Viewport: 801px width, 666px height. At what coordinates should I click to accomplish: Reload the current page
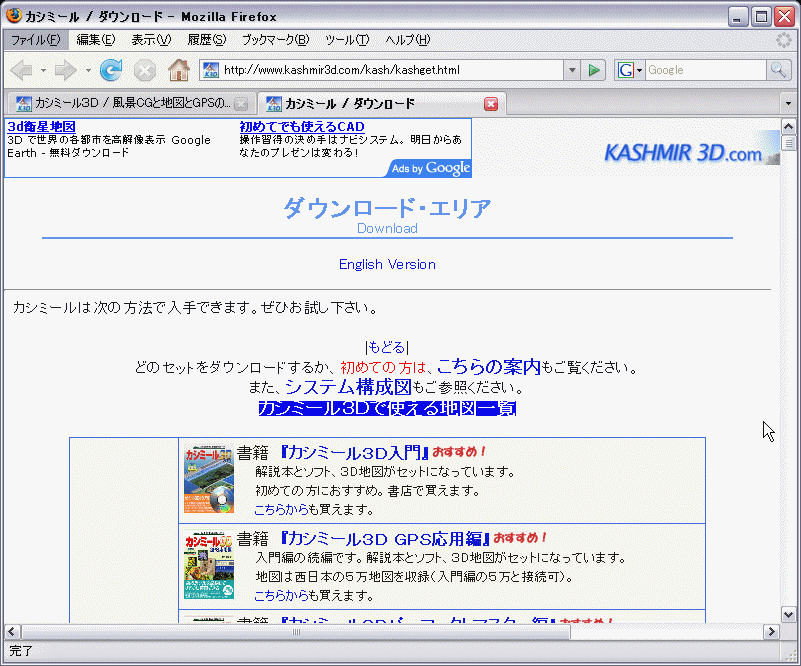[111, 70]
